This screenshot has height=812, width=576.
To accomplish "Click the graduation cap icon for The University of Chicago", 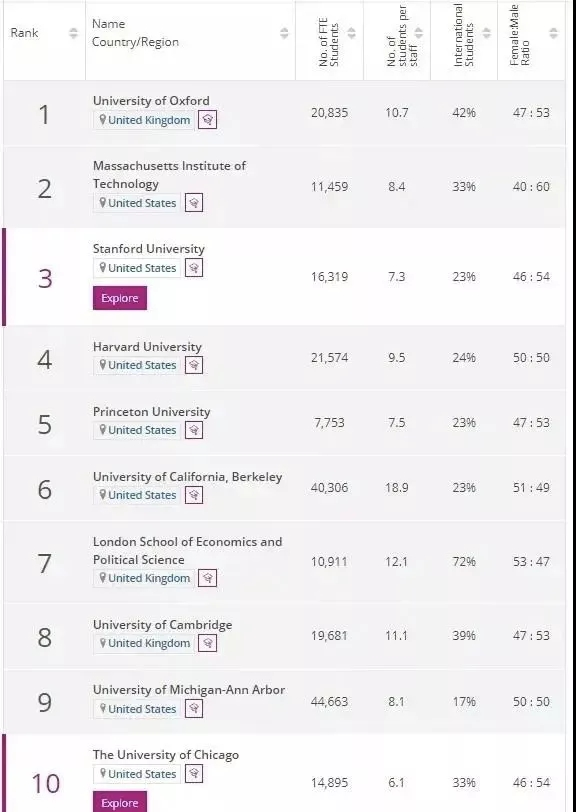I will [x=194, y=773].
